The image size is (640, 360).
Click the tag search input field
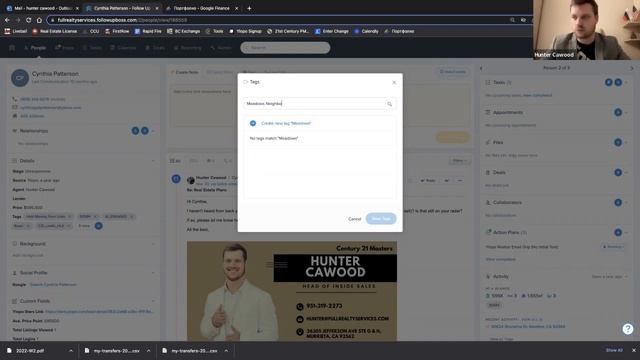tap(320, 104)
